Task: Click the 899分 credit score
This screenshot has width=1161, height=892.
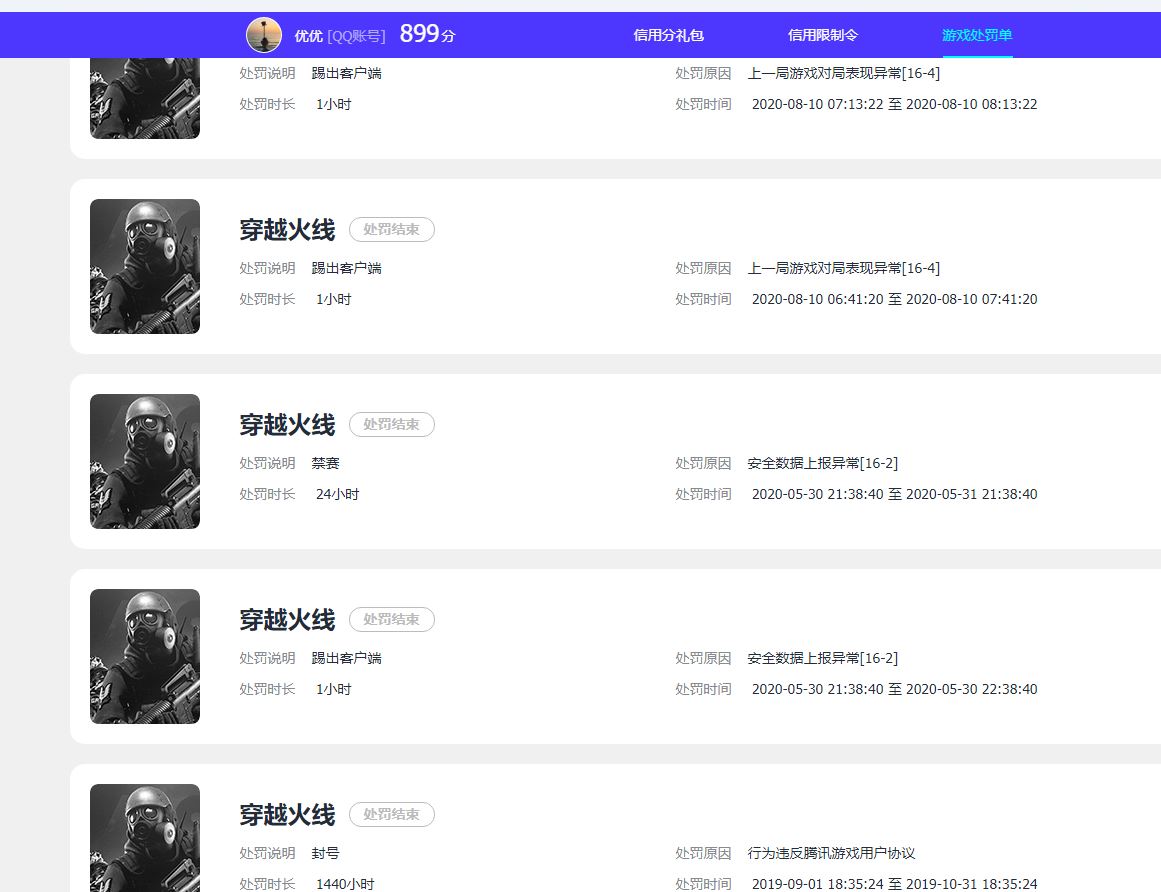Action: (427, 34)
